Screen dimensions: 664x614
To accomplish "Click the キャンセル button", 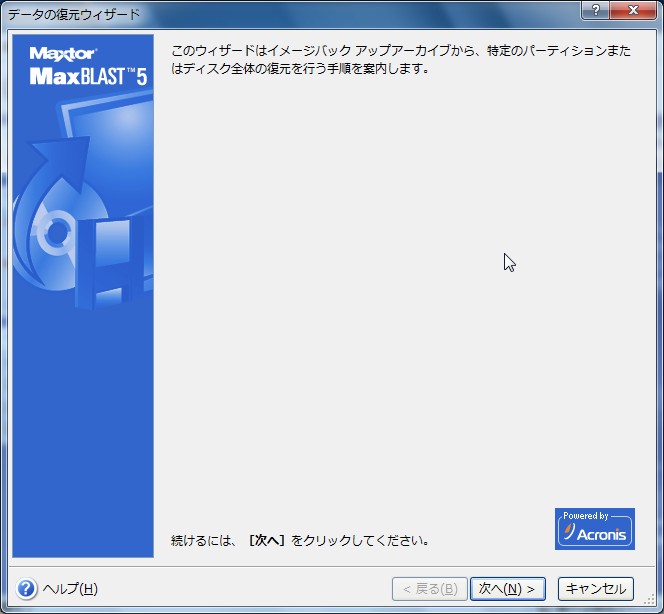I will pos(595,589).
